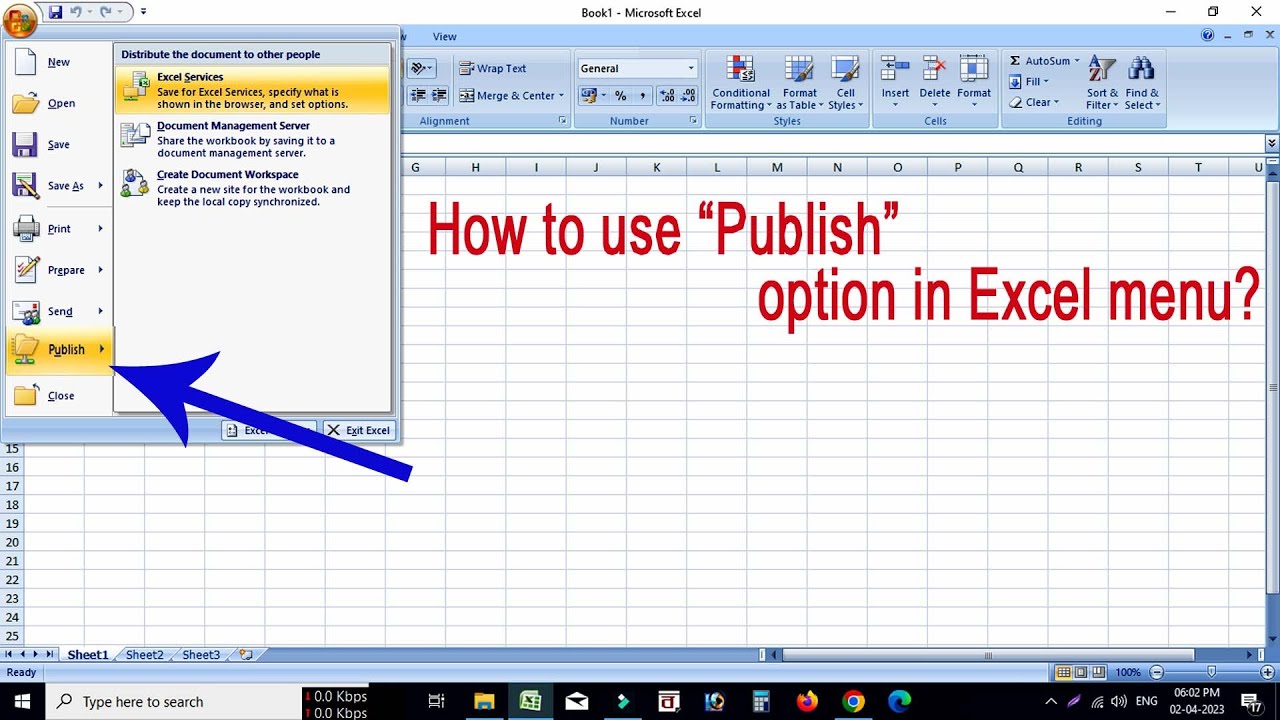Switch to Page Break Preview
Screen dimensions: 1280x720
(1098, 672)
